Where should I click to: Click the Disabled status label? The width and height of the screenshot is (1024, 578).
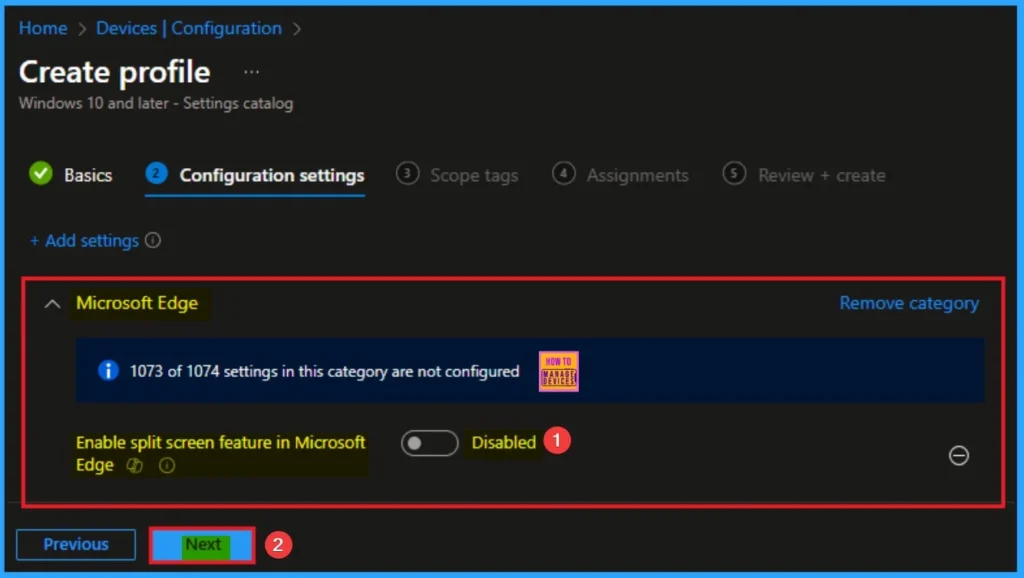point(504,442)
